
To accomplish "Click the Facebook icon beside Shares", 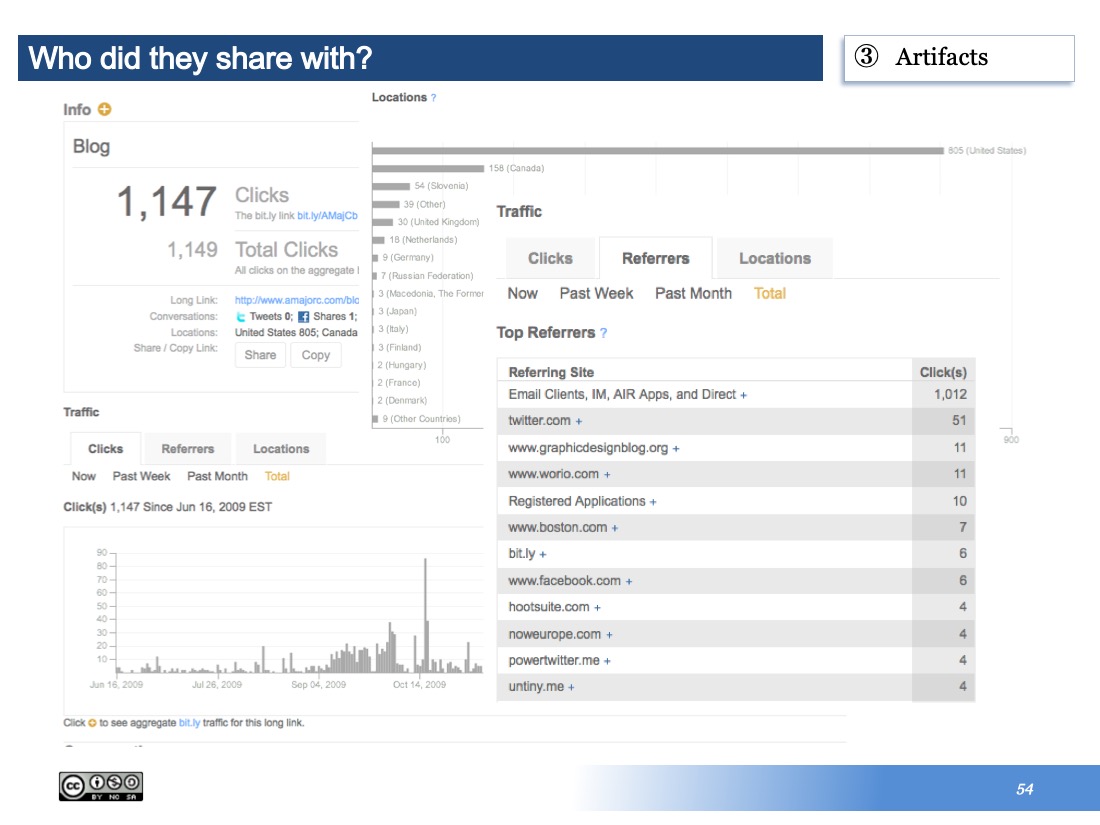I will click(304, 317).
